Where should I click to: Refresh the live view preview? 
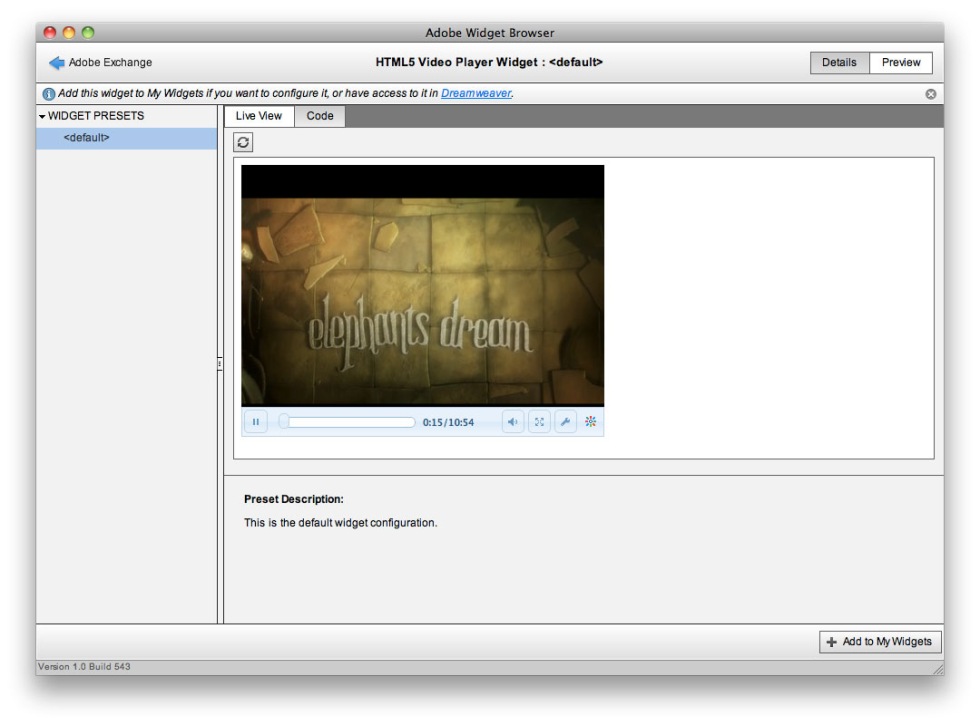tap(243, 142)
